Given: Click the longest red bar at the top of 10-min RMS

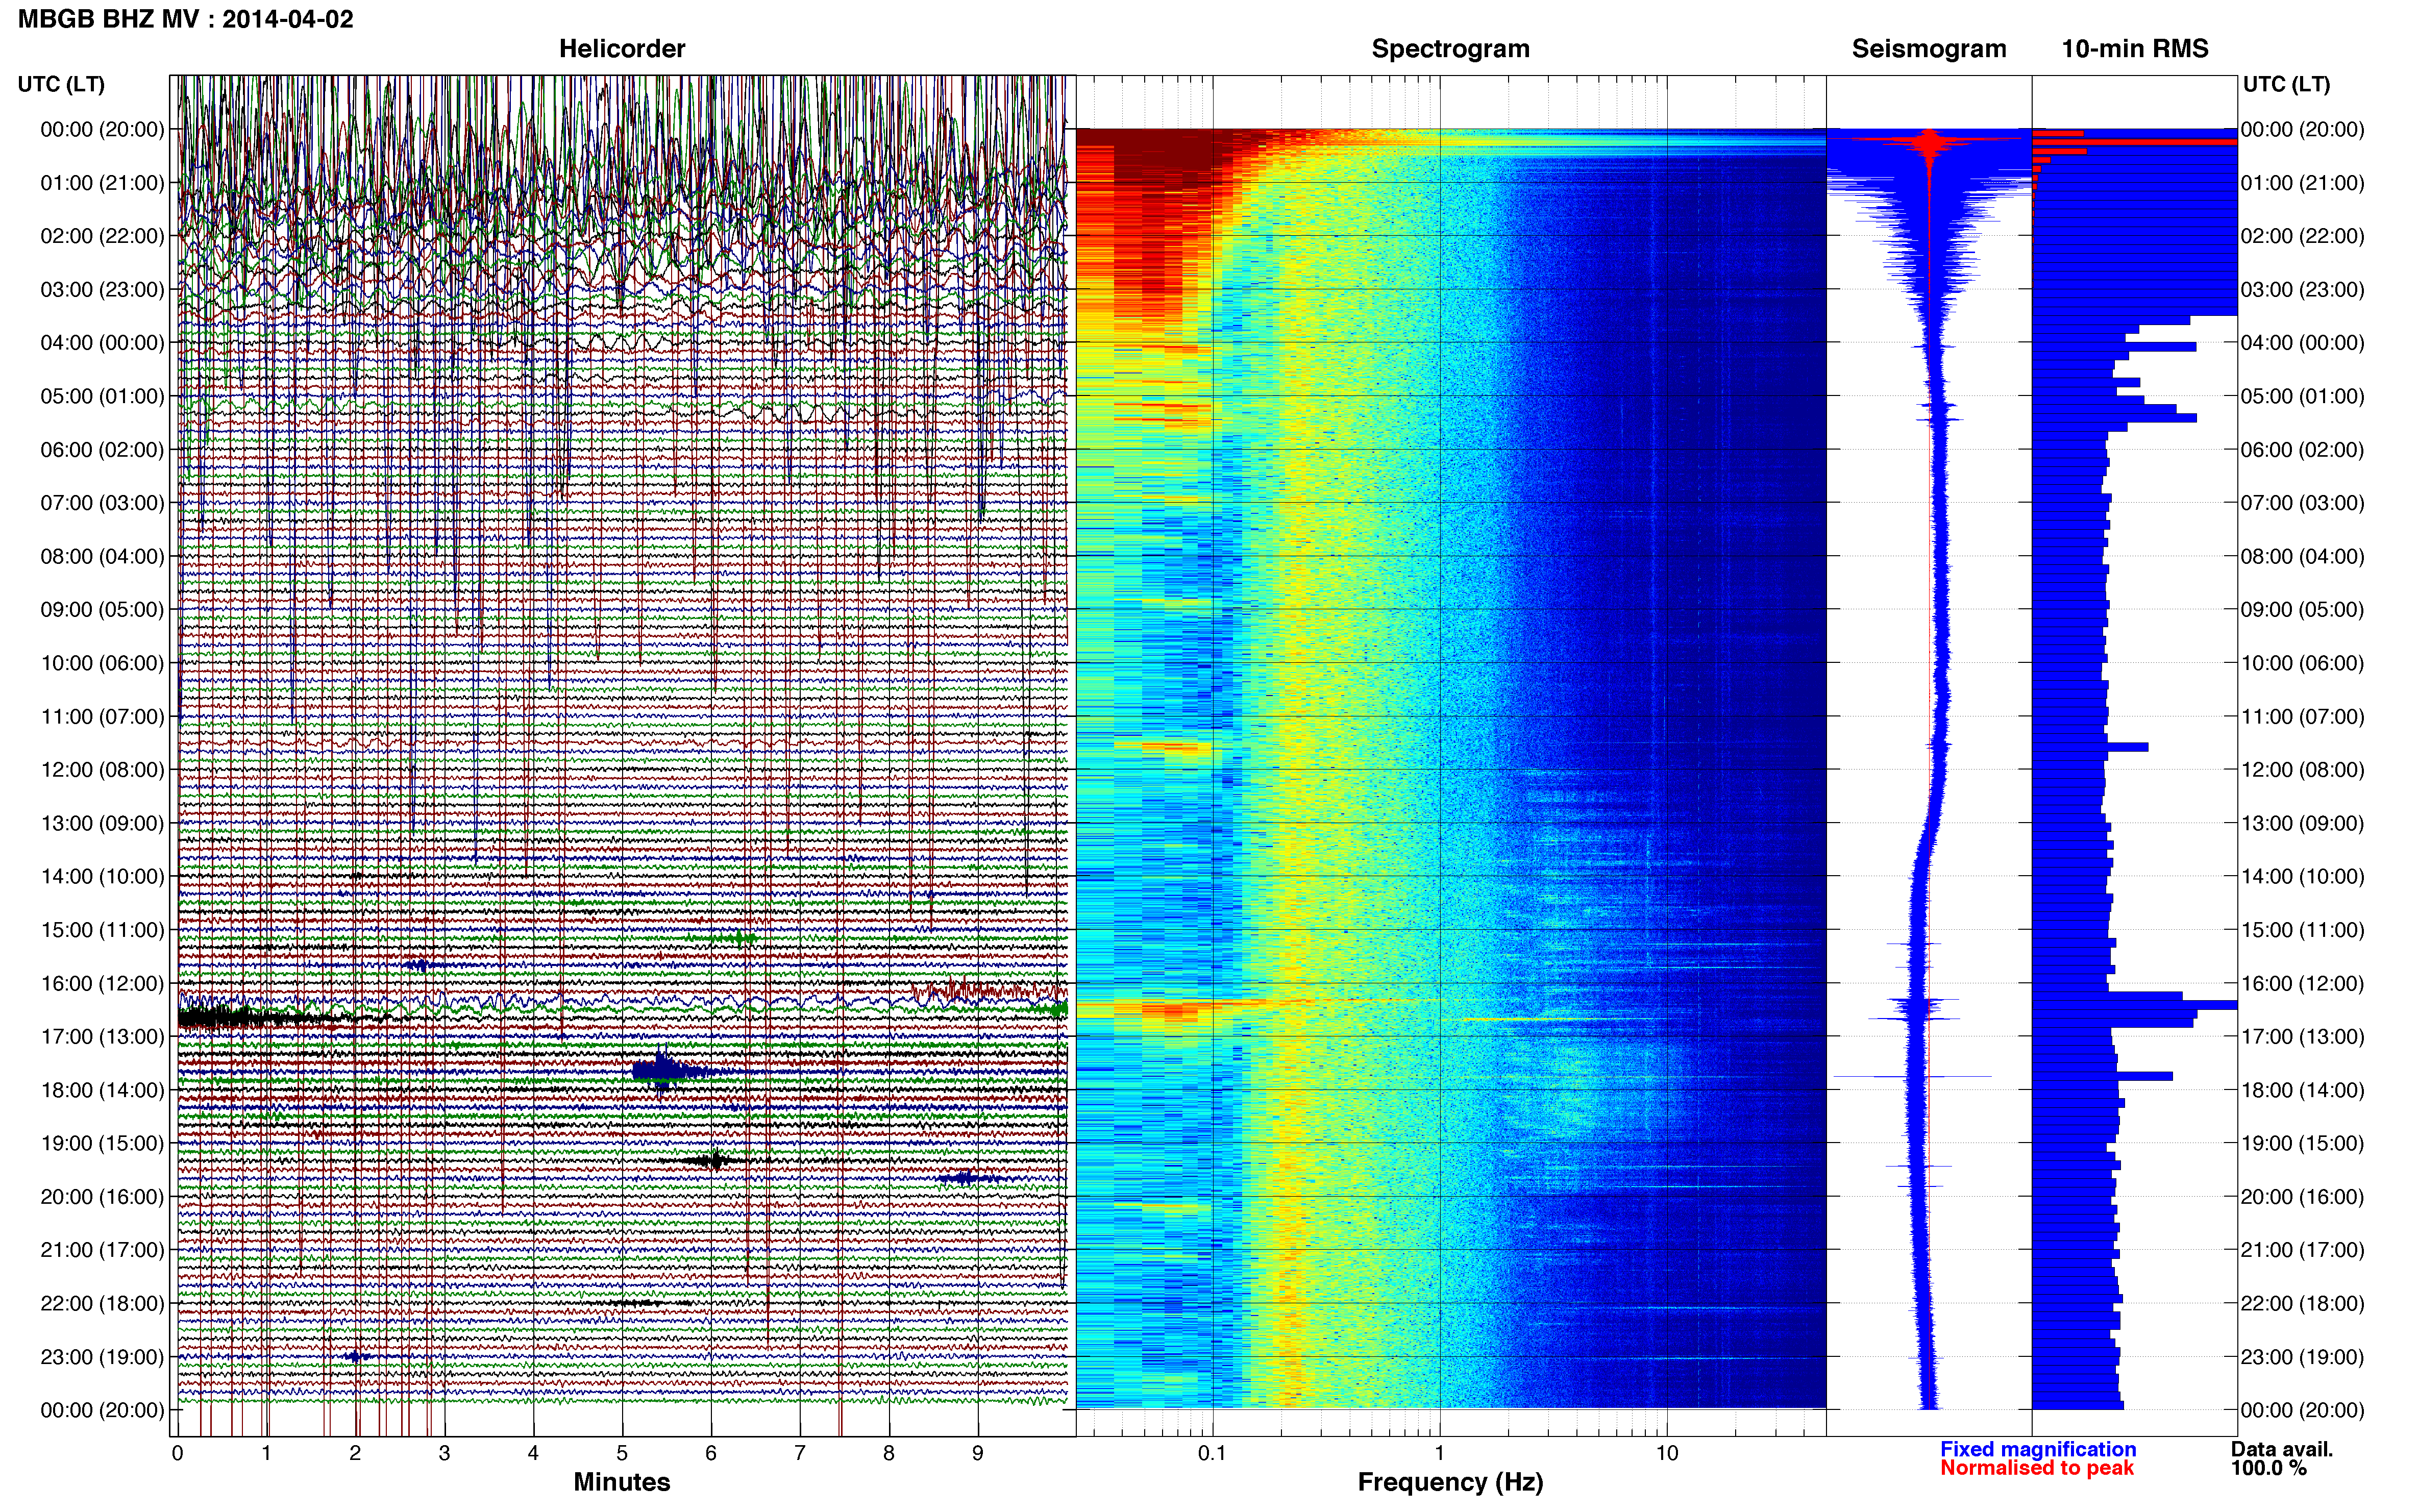Looking at the screenshot, I should [2134, 142].
